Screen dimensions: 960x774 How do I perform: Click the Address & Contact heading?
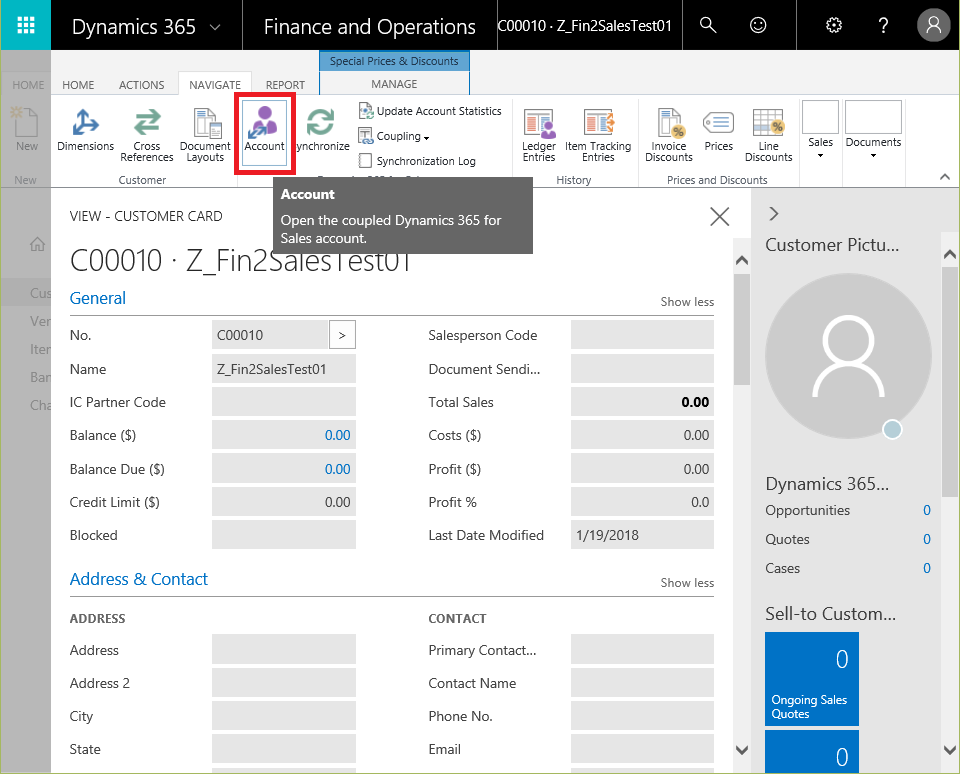139,579
